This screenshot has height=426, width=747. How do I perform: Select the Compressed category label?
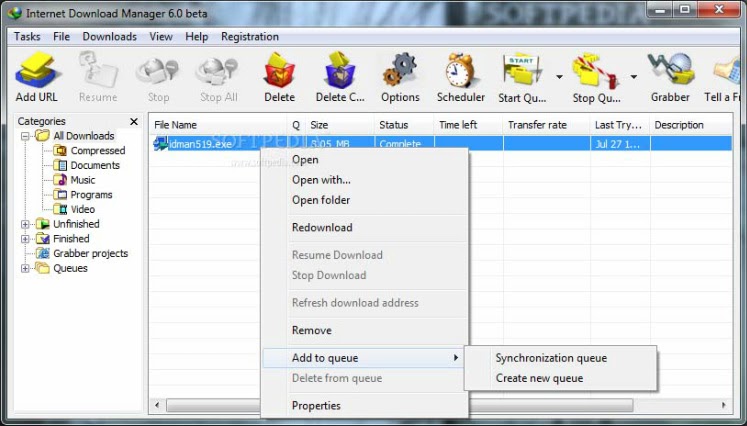click(x=98, y=151)
